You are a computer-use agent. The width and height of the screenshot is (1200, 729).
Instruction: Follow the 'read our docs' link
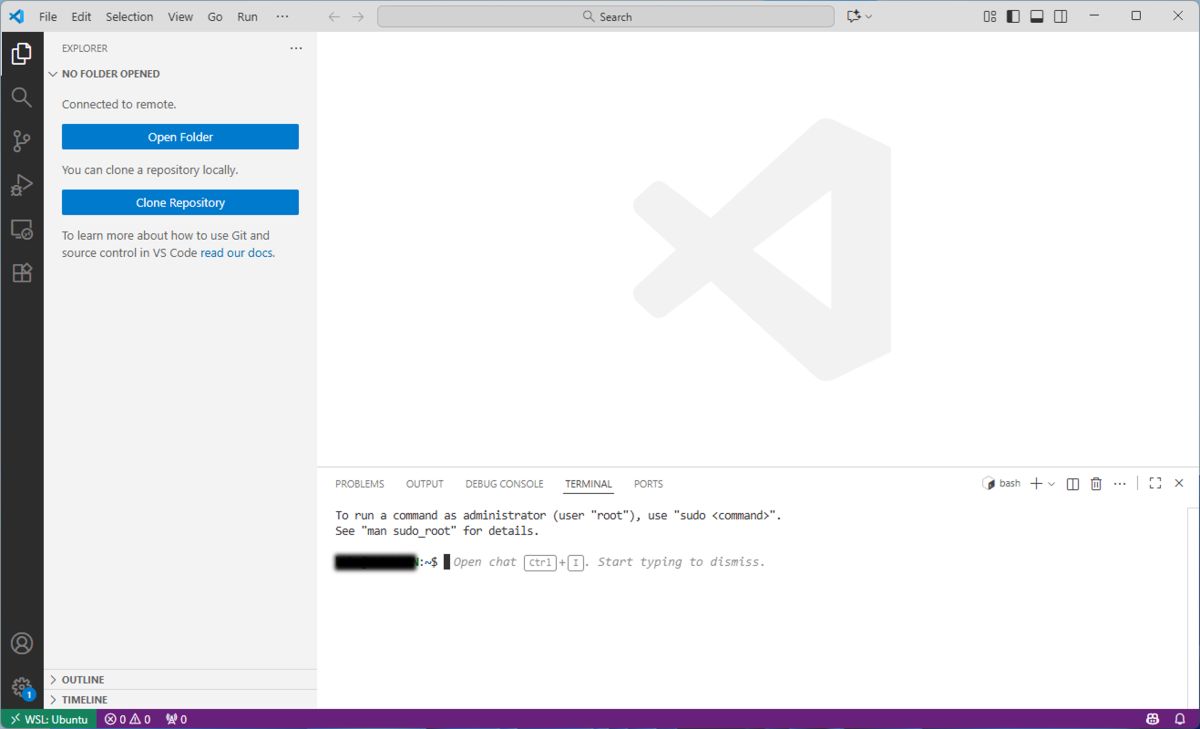pos(237,253)
